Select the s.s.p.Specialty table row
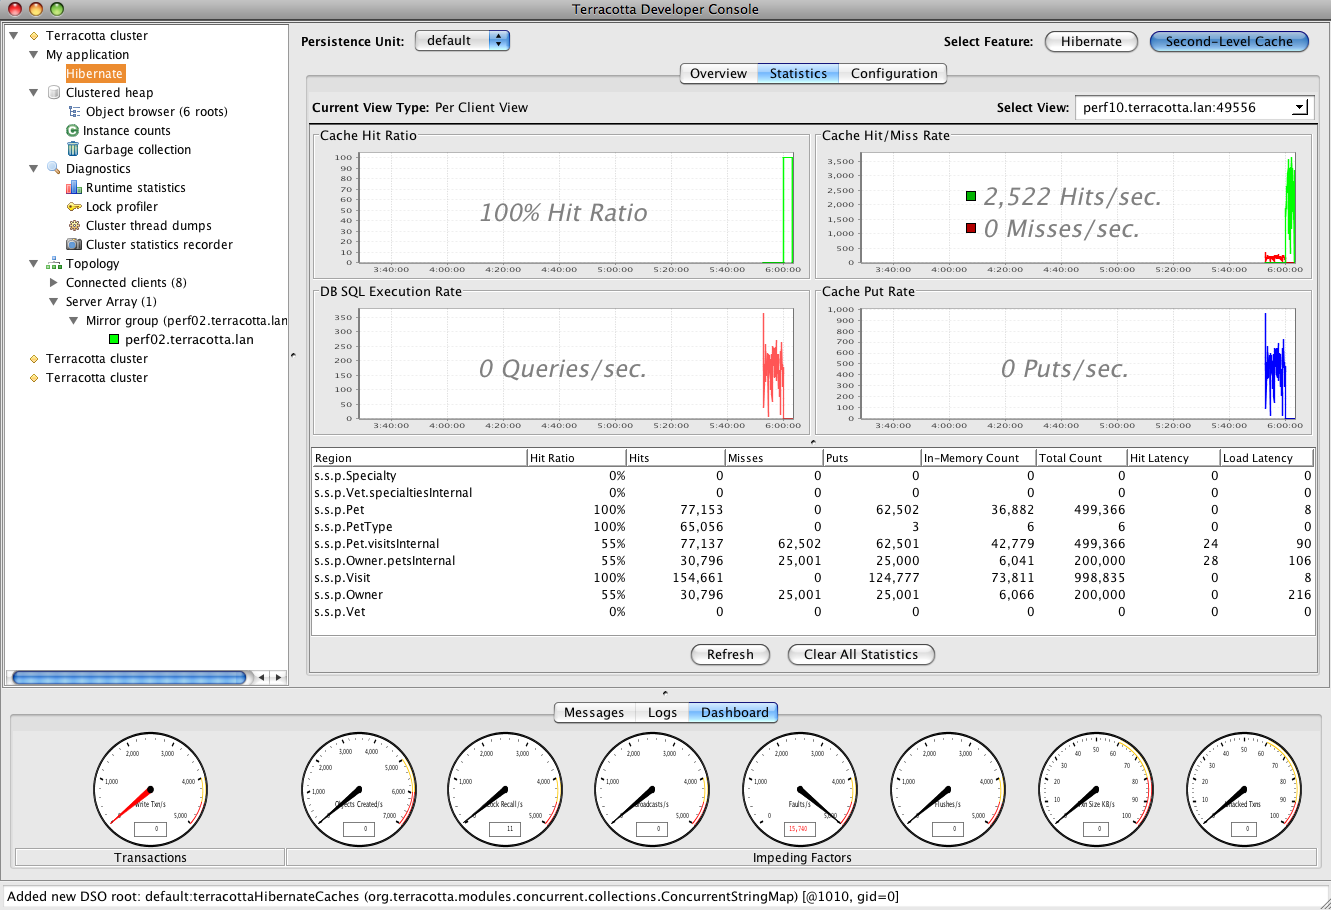Screen dimensions: 1331x910 point(813,476)
